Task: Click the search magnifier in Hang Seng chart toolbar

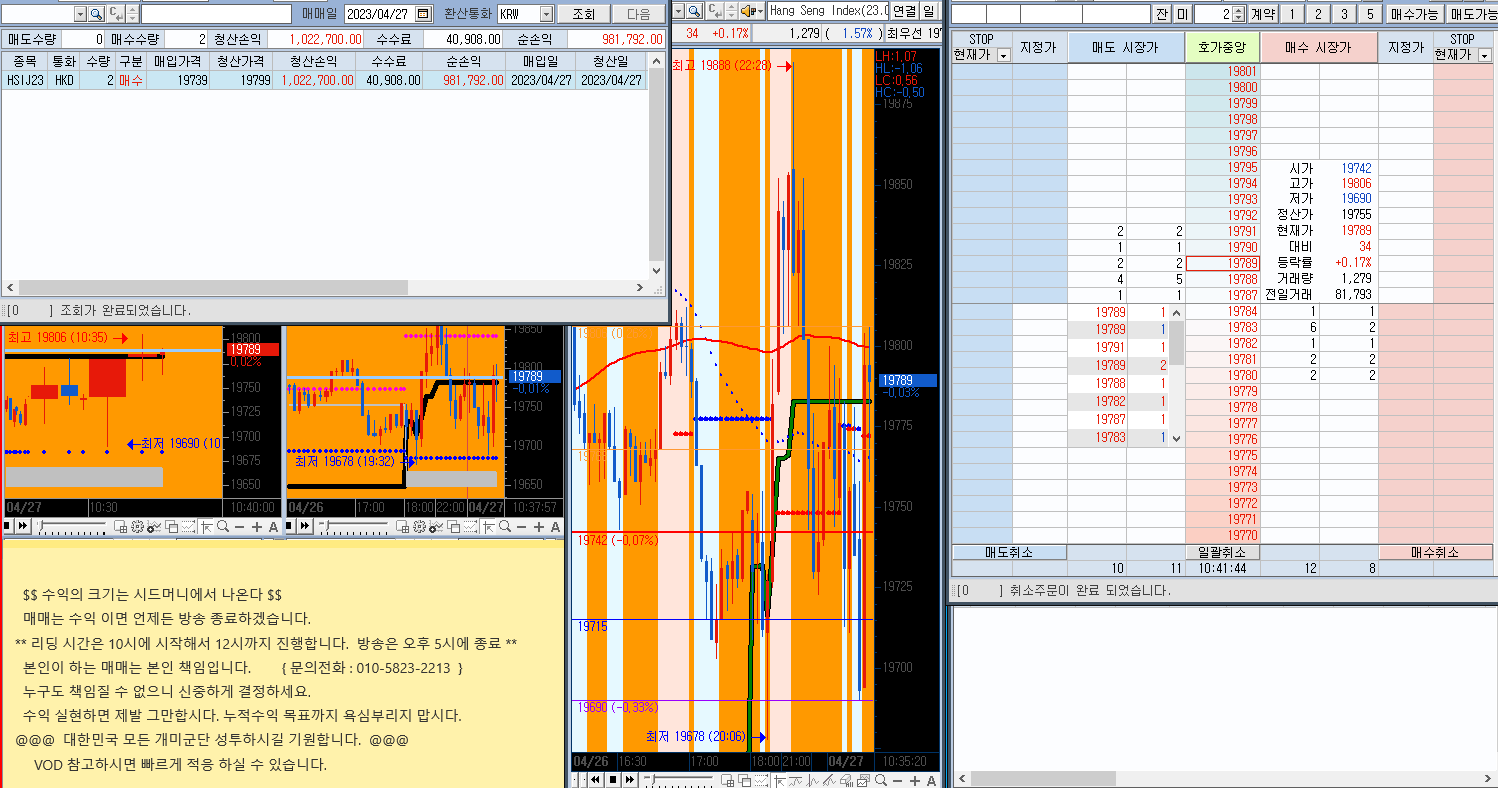Action: click(x=694, y=11)
